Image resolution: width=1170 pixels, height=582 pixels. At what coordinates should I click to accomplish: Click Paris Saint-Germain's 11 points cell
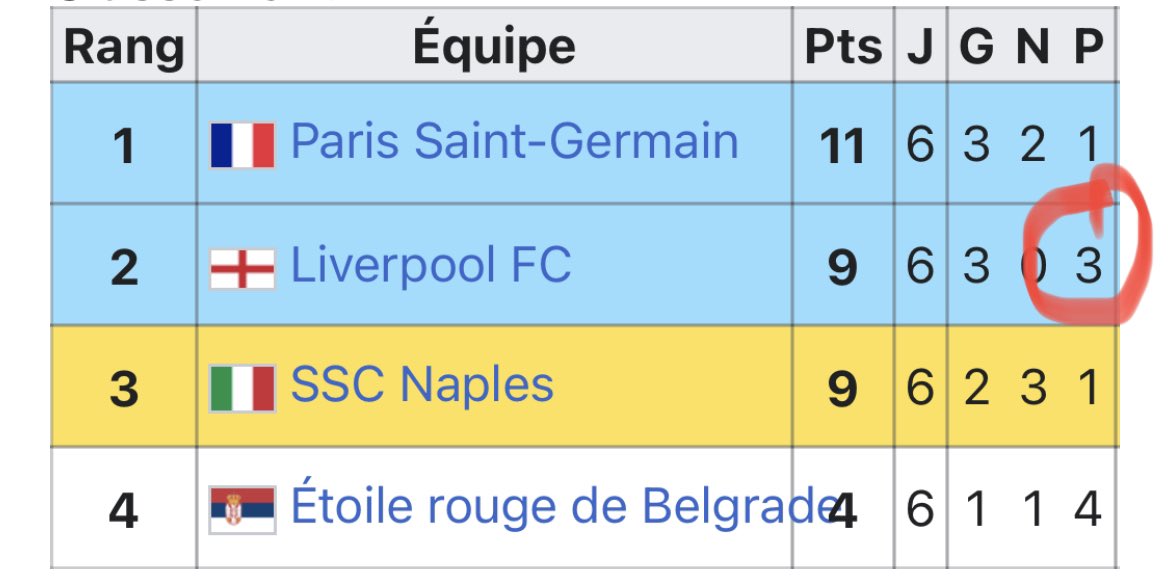click(x=843, y=144)
